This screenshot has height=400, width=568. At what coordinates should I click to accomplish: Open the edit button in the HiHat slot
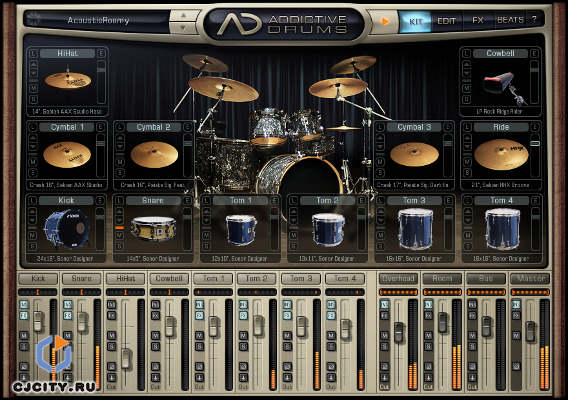pos(101,54)
